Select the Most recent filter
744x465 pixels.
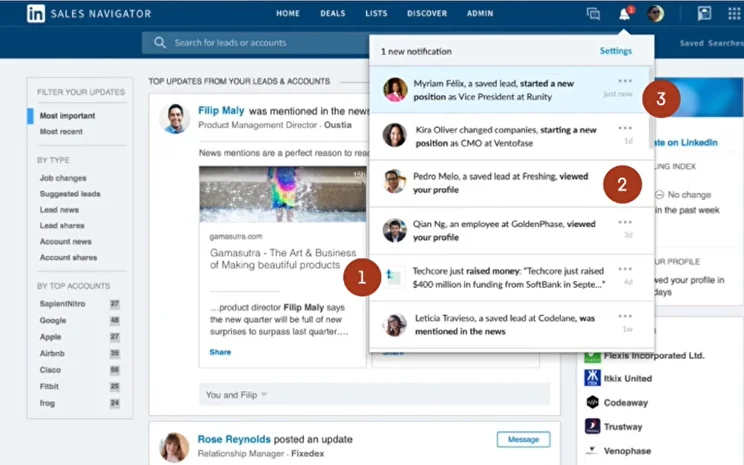[61, 132]
